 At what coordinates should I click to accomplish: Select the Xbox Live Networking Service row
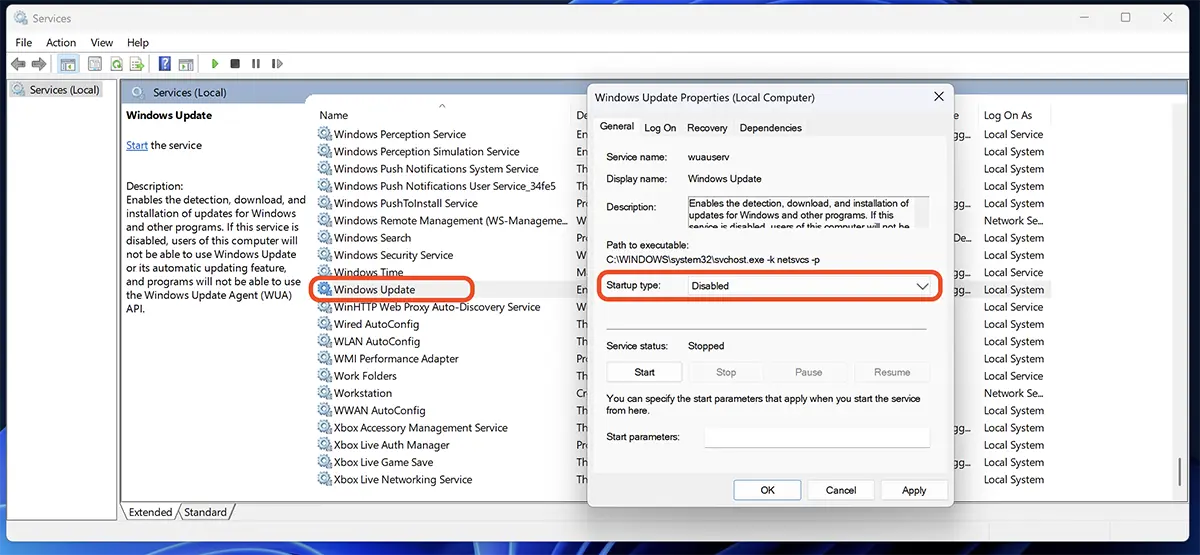pyautogui.click(x=403, y=479)
